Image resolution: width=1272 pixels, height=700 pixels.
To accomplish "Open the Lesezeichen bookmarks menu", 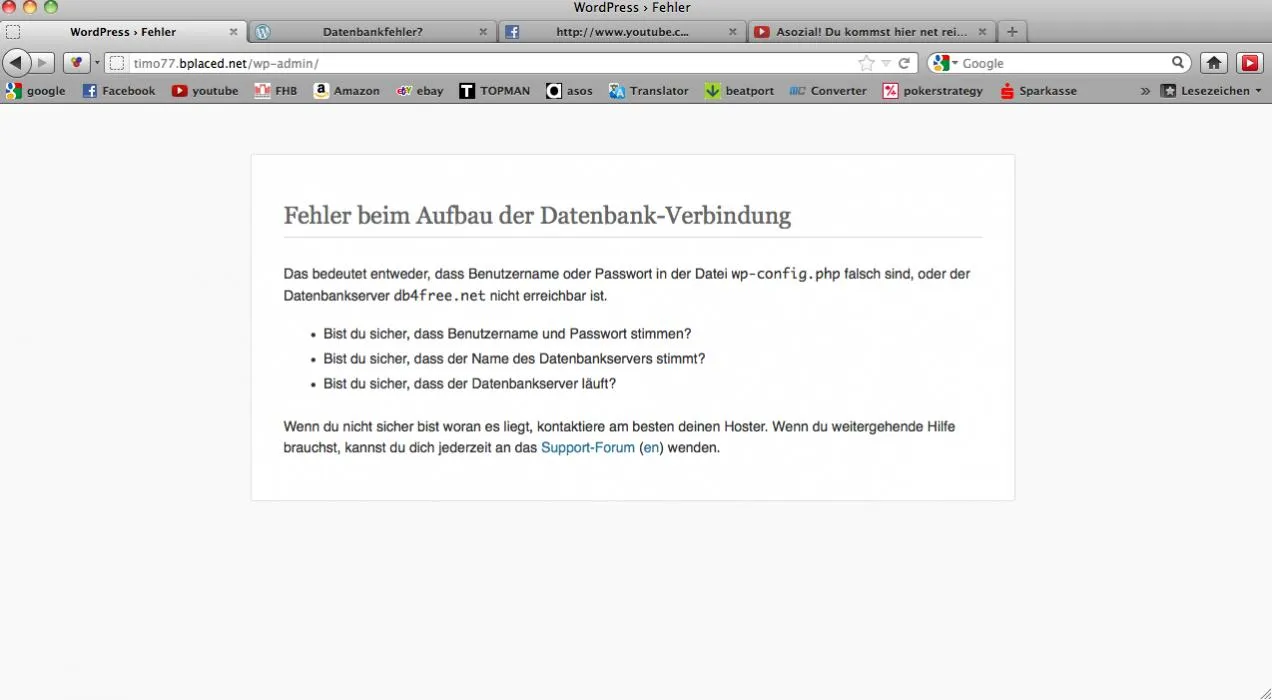I will point(1210,91).
